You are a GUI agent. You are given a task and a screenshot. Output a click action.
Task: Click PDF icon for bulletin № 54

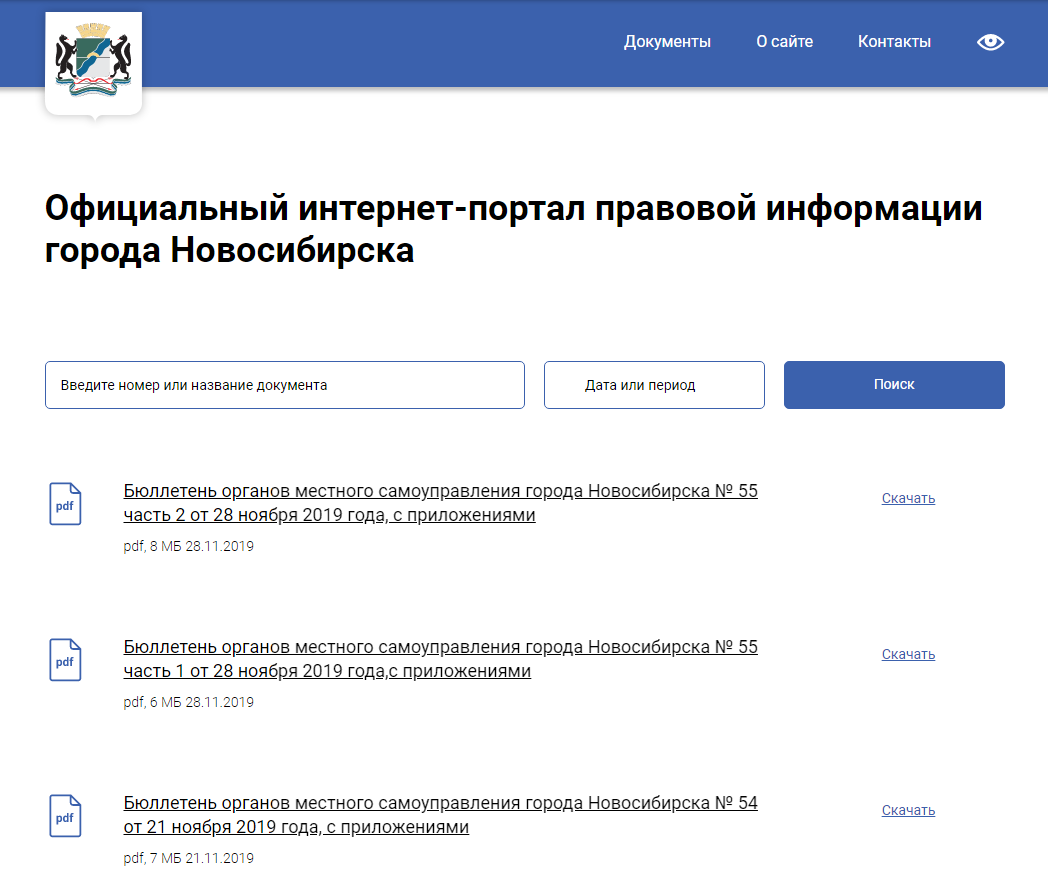coord(65,816)
